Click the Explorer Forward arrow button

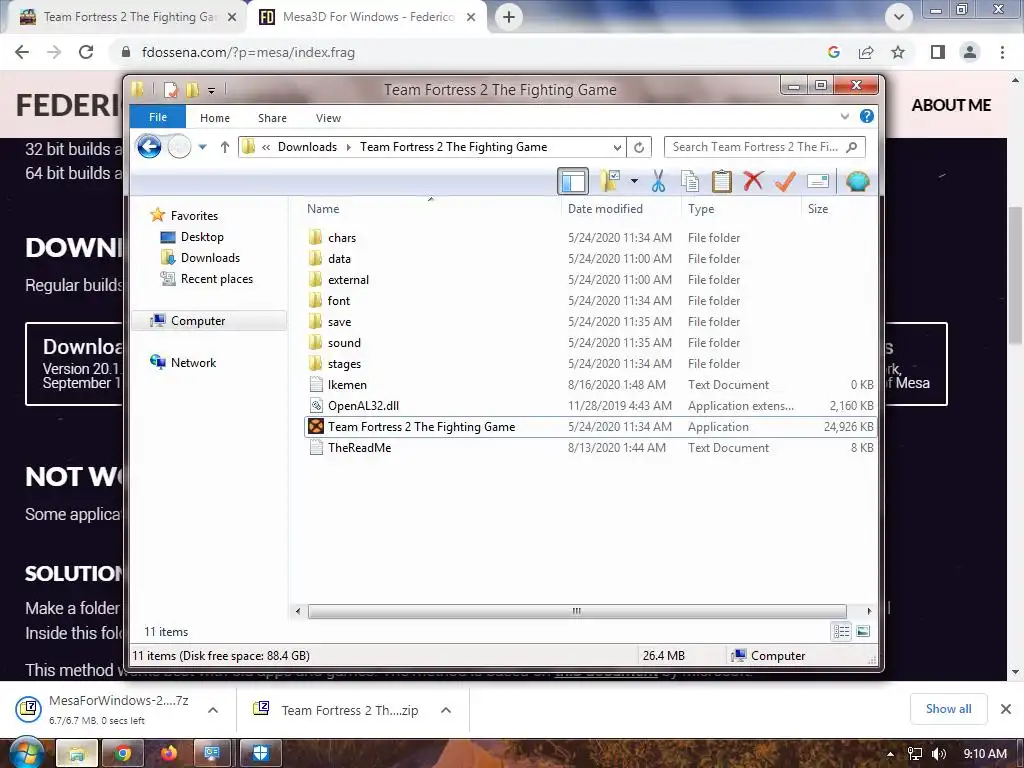pos(179,147)
